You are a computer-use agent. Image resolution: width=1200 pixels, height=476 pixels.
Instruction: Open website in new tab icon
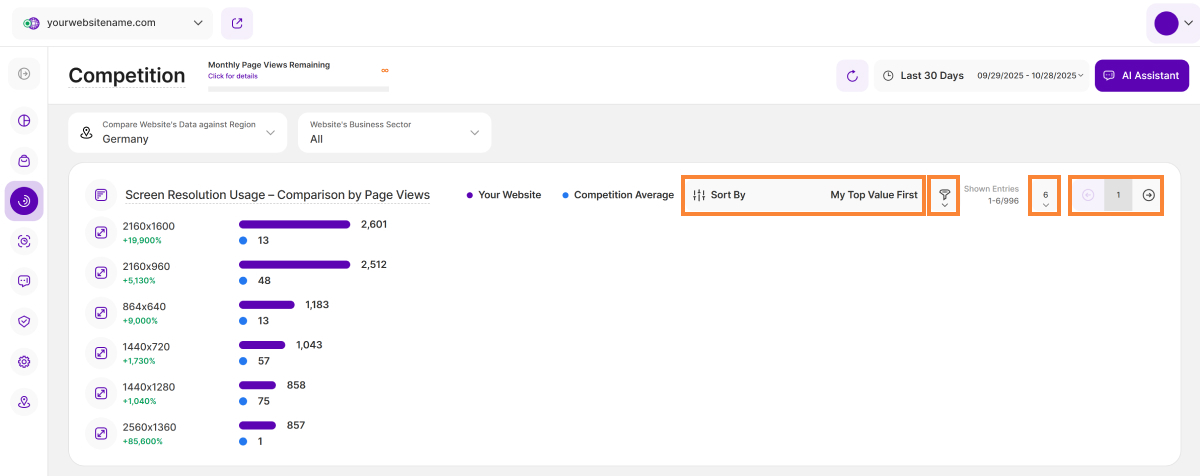tap(237, 23)
